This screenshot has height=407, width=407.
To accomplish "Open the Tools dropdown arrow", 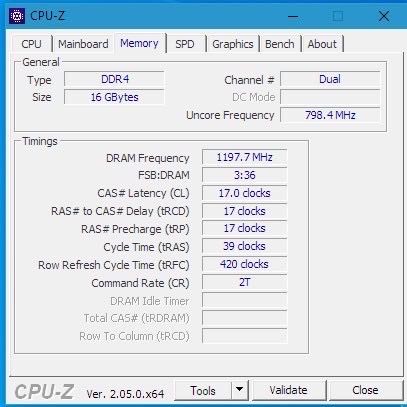I will pos(239,390).
